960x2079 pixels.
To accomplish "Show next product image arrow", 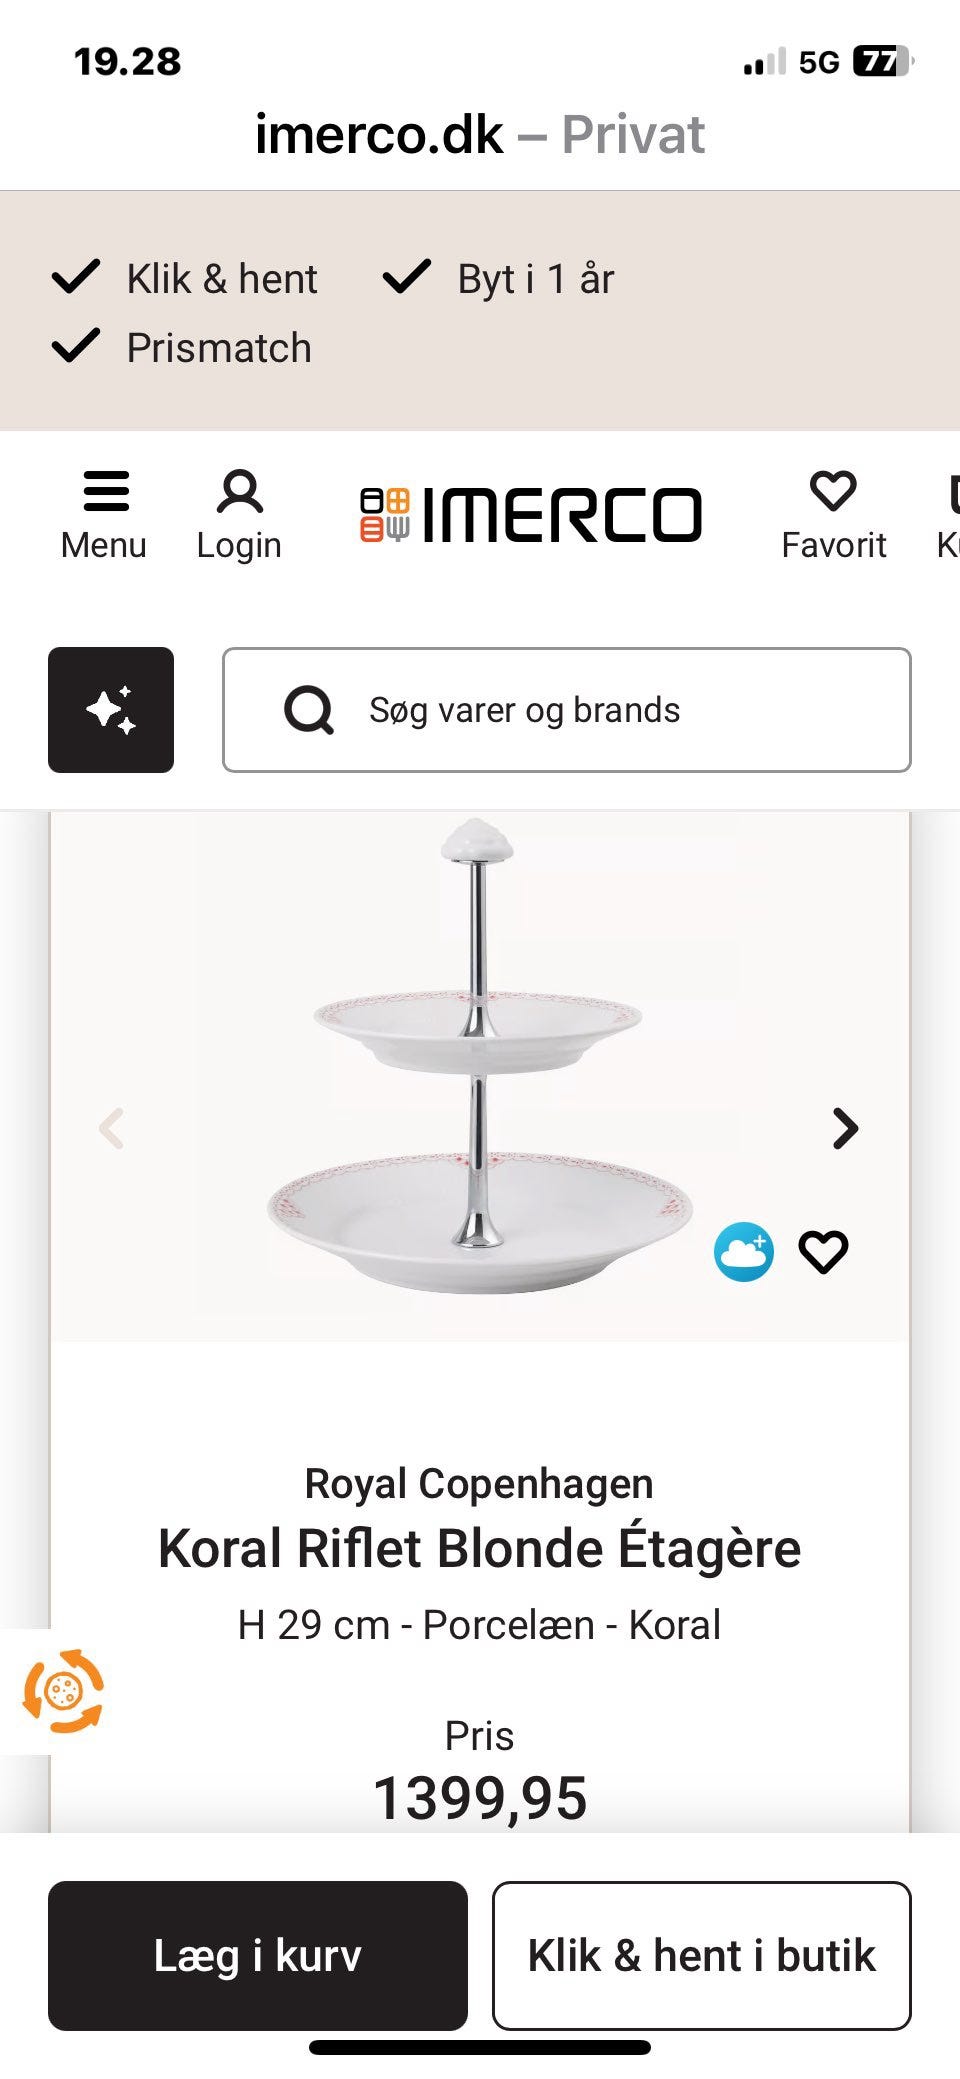I will click(x=845, y=1128).
